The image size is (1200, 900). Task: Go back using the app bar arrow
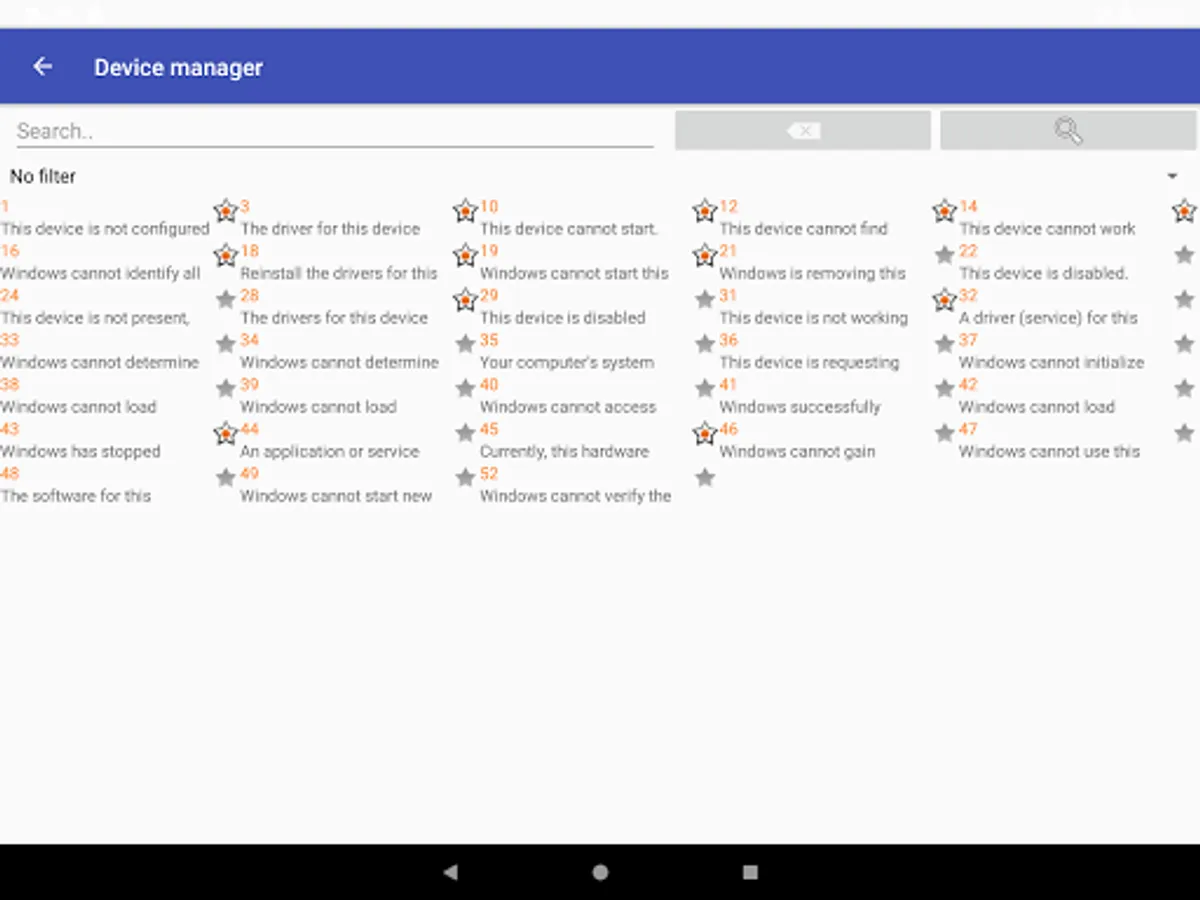click(42, 67)
